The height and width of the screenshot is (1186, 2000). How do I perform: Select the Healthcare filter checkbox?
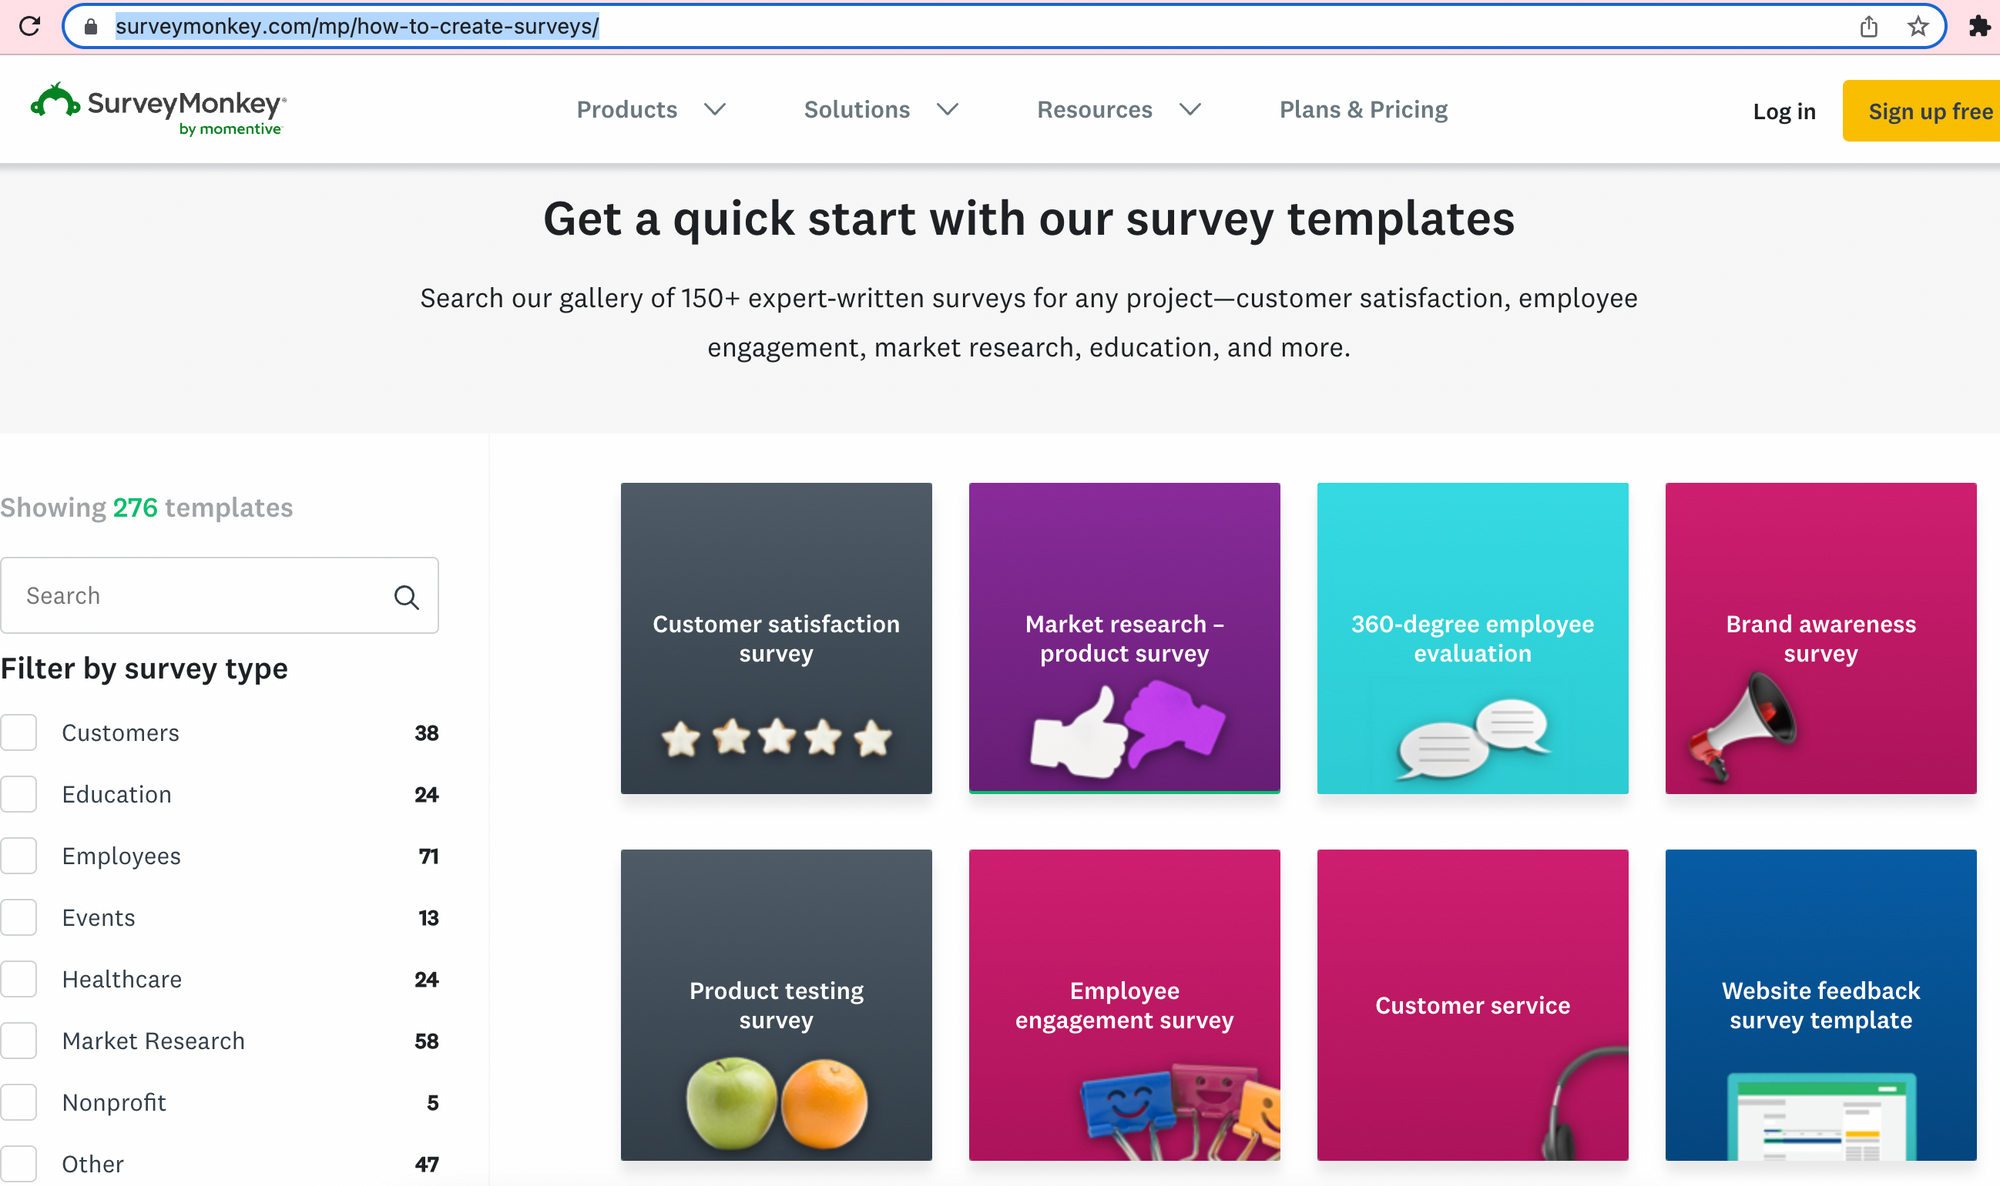[x=19, y=980]
